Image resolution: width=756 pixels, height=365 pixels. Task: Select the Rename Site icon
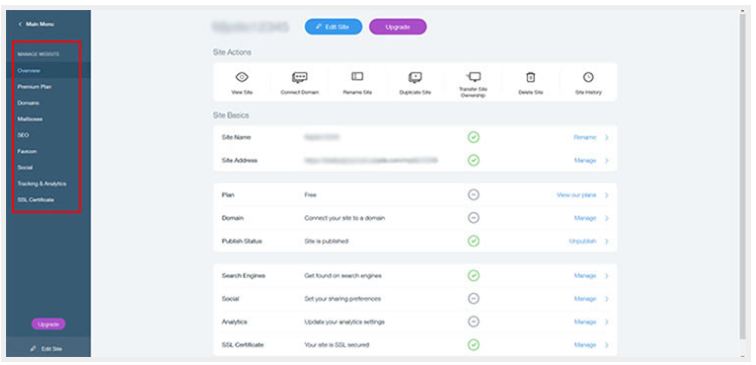click(357, 77)
